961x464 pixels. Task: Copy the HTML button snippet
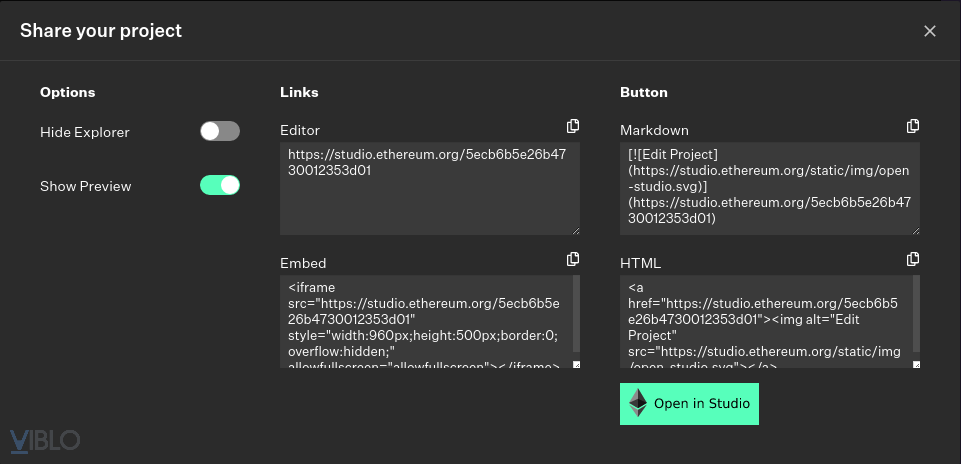click(913, 259)
